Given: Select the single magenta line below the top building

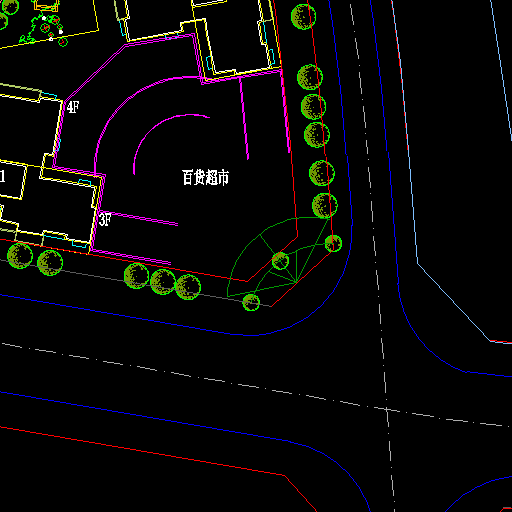Looking at the screenshot, I should [244, 118].
